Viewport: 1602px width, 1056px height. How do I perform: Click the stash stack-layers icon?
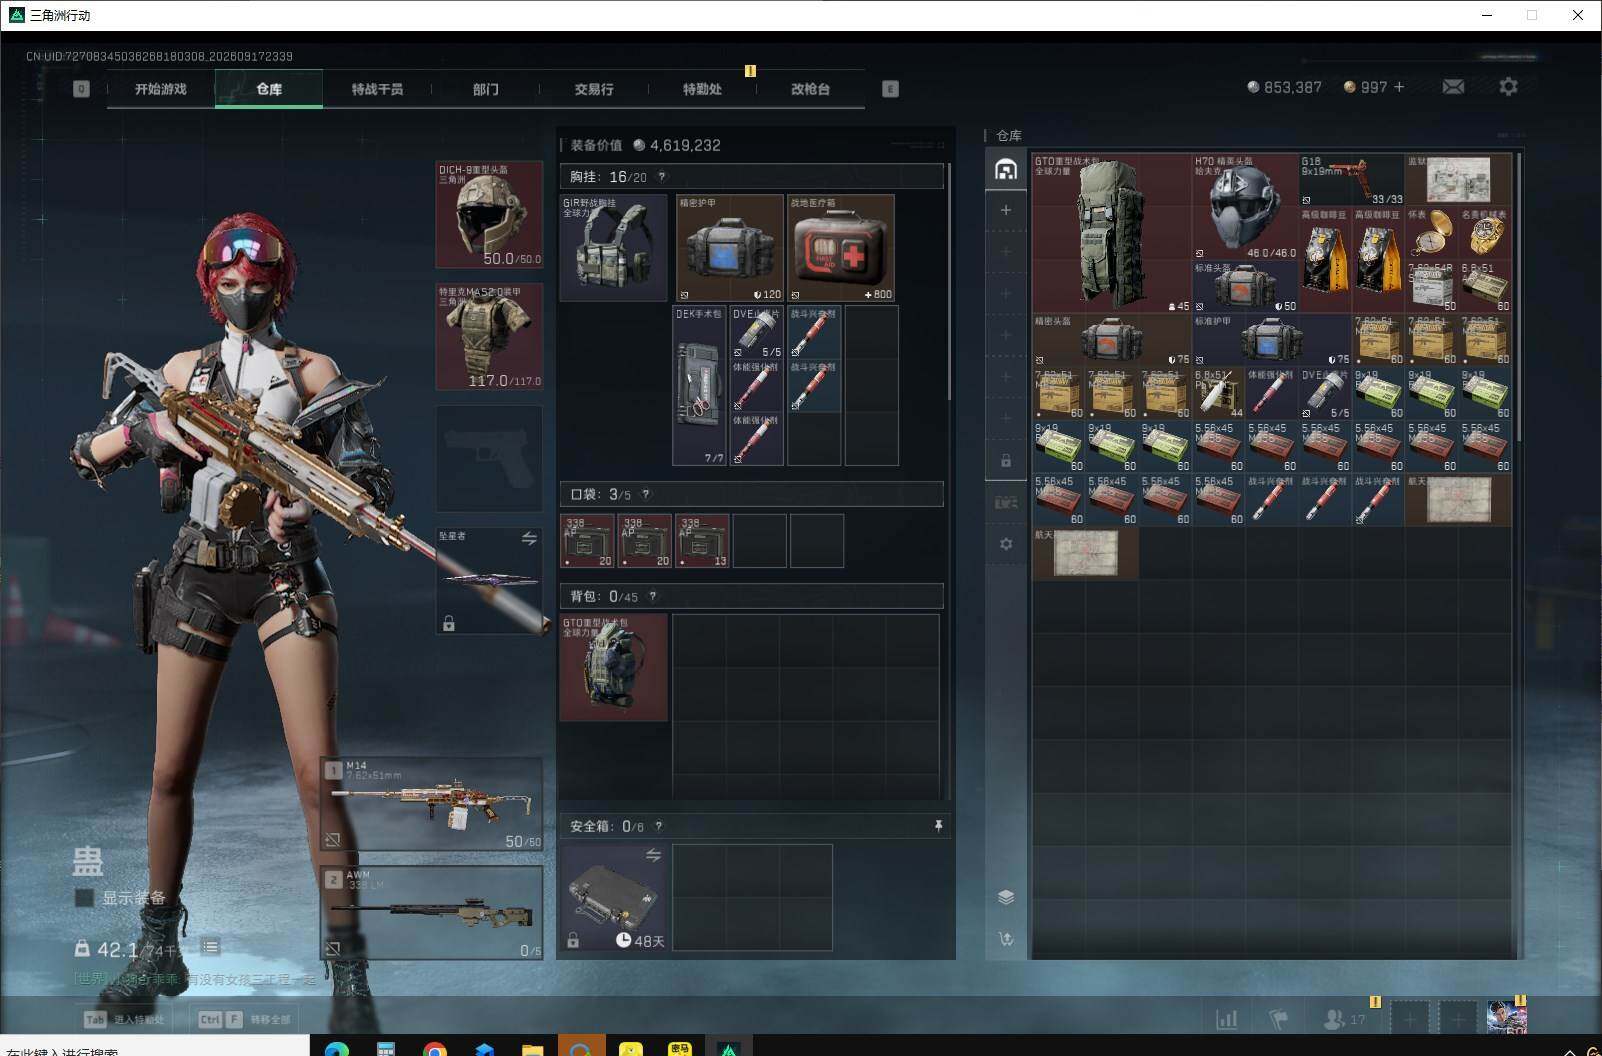(x=1006, y=897)
